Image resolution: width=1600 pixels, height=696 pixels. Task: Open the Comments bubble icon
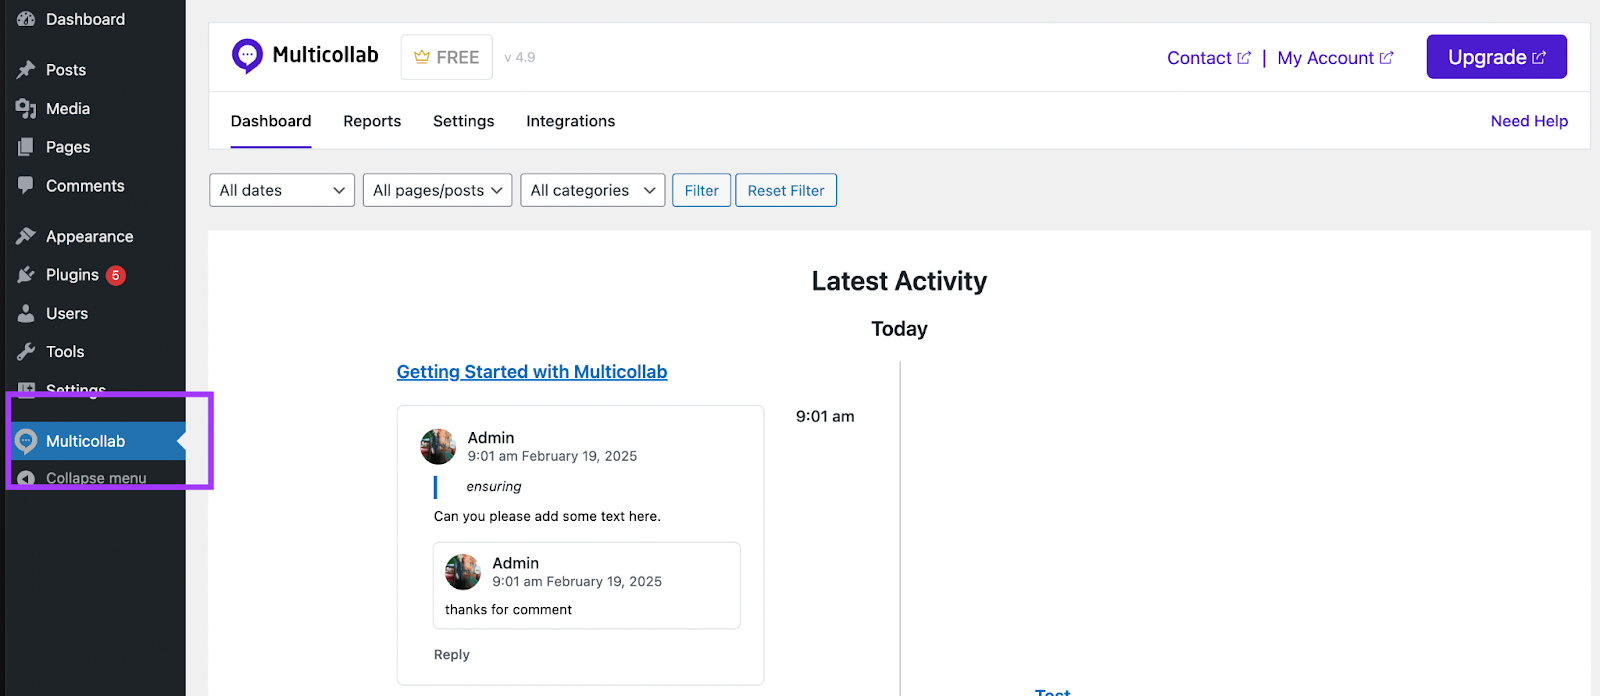pos(26,186)
